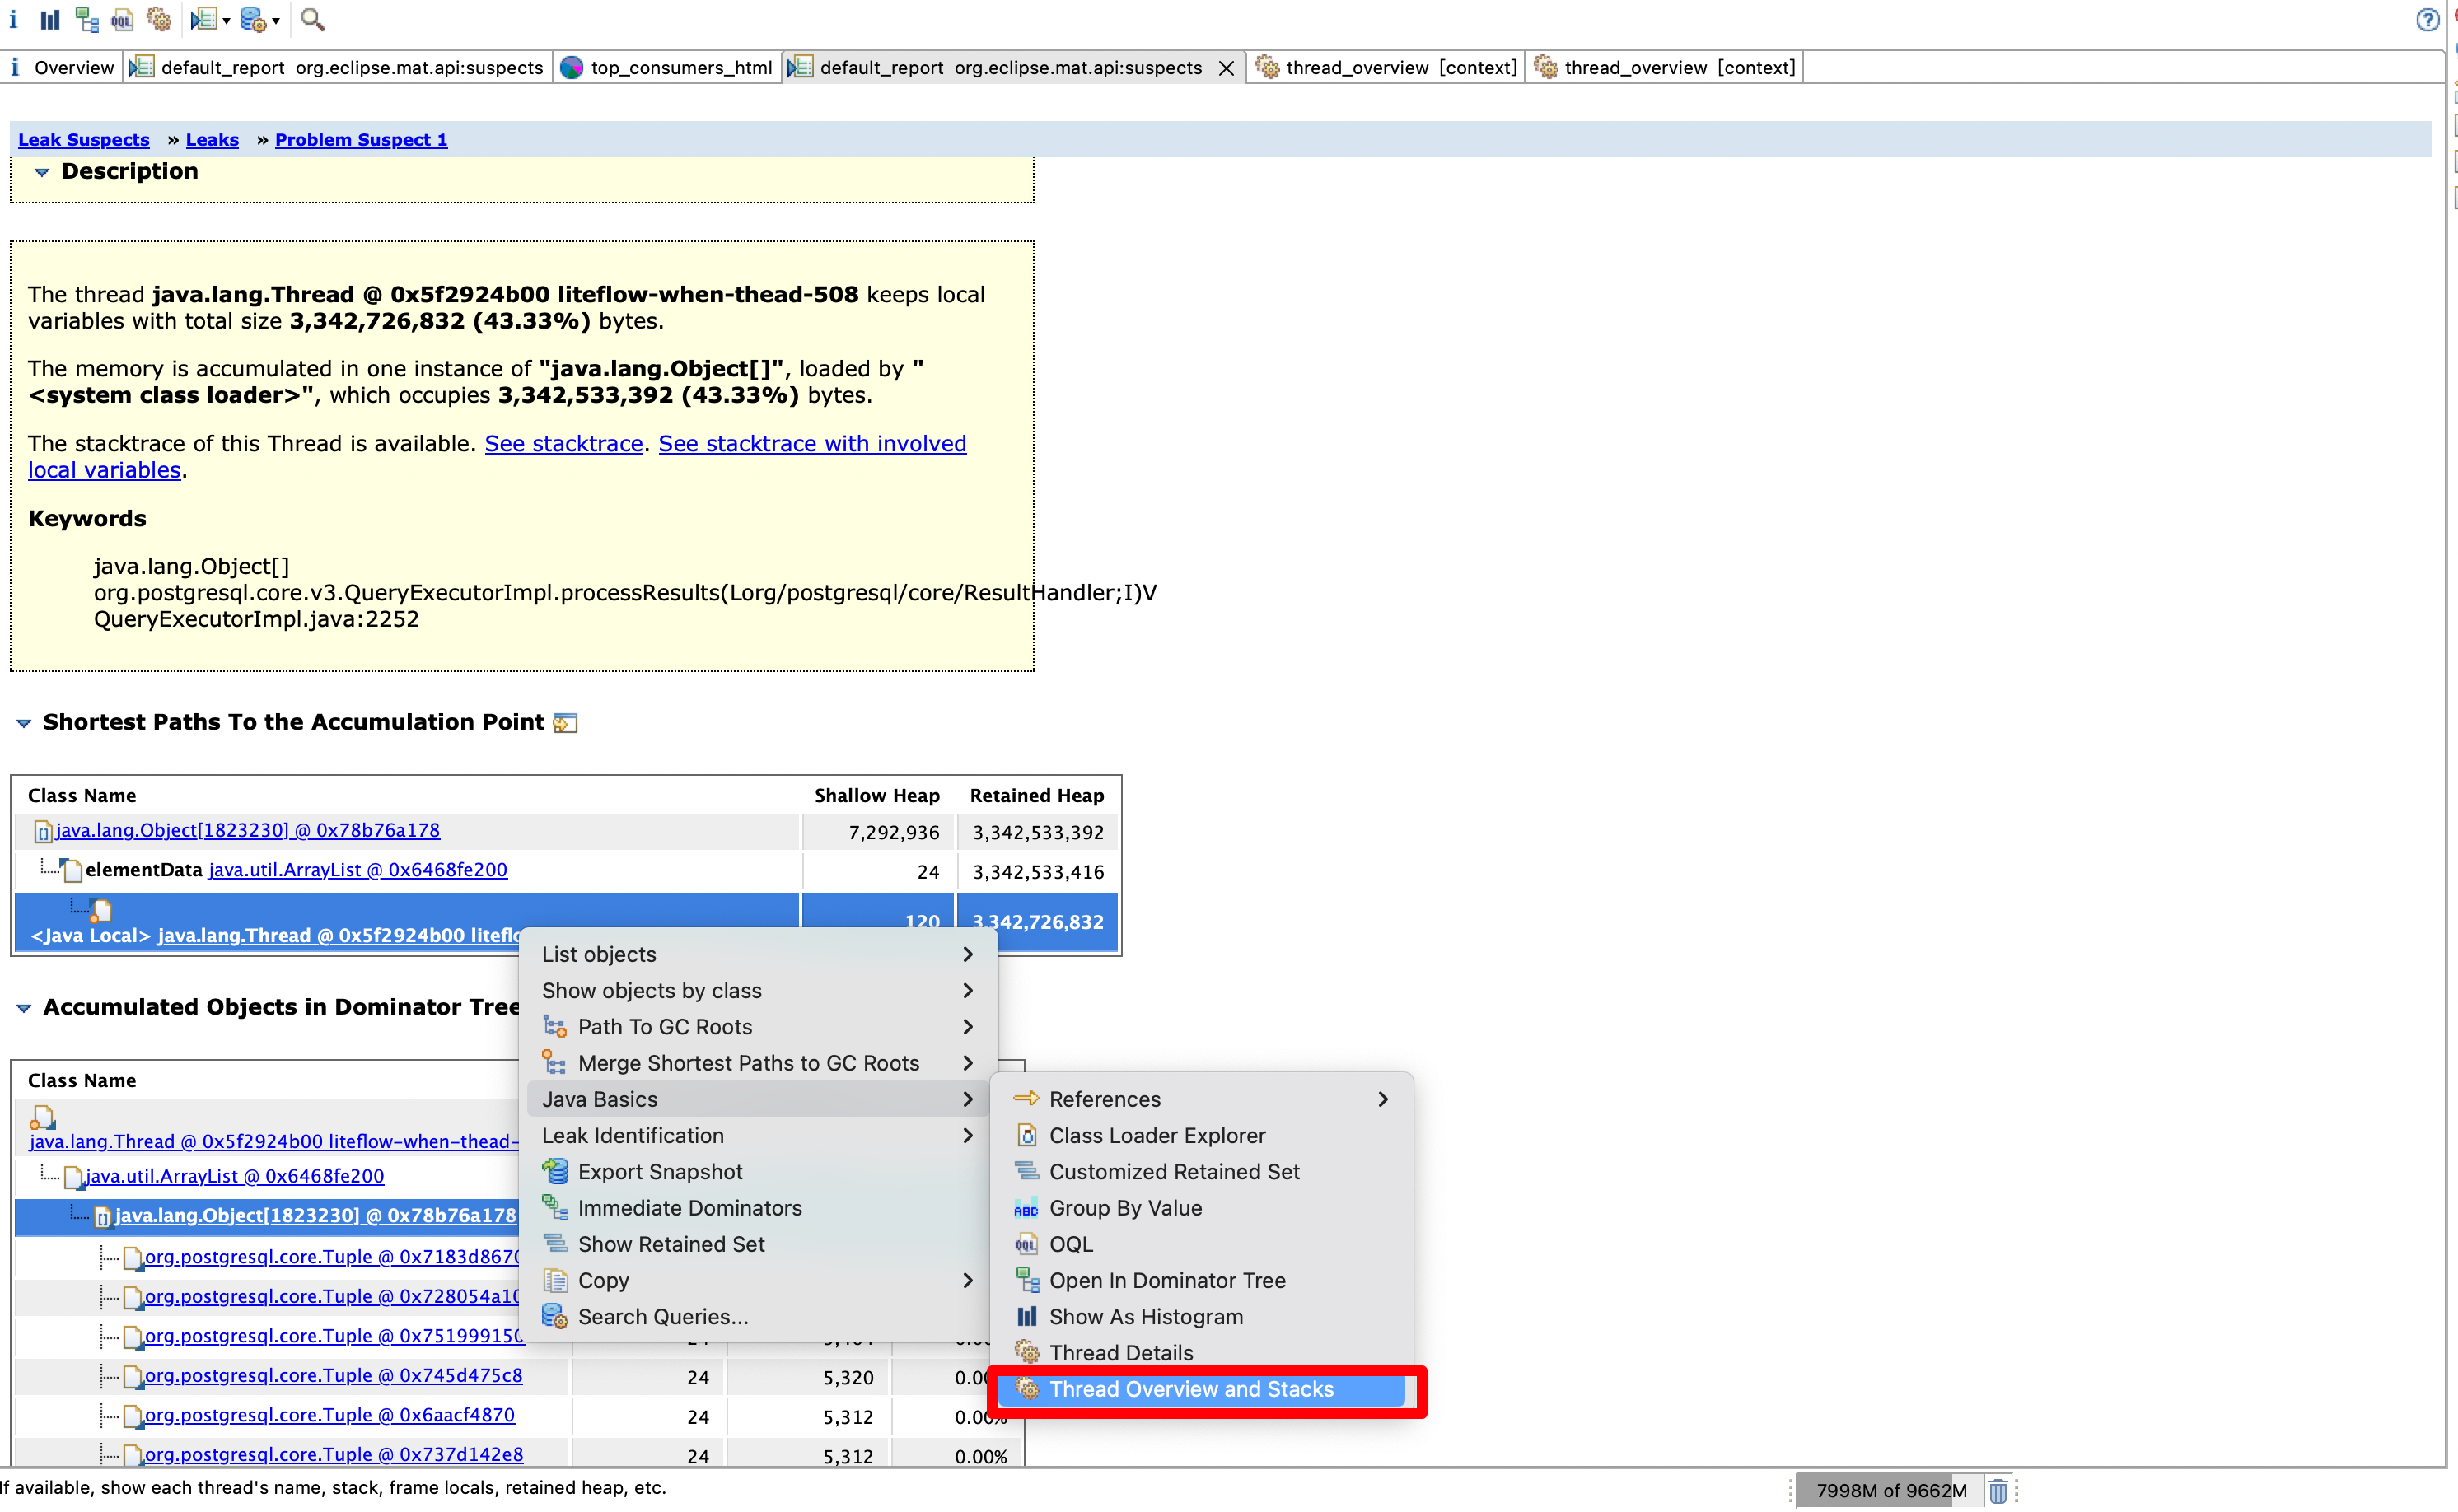The width and height of the screenshot is (2458, 1512).
Task: Open the Thread Overview toolbar gear icon
Action: 158,19
